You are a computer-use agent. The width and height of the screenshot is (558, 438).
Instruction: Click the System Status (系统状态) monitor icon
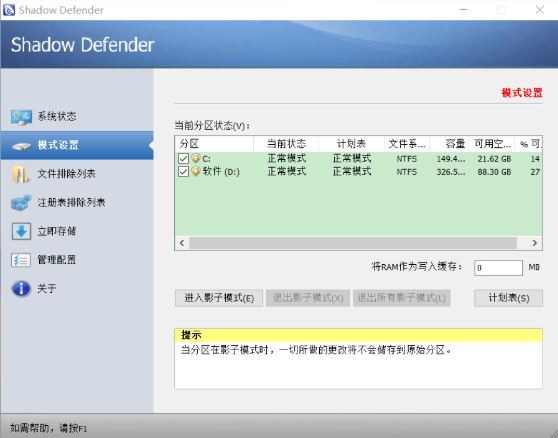point(21,117)
